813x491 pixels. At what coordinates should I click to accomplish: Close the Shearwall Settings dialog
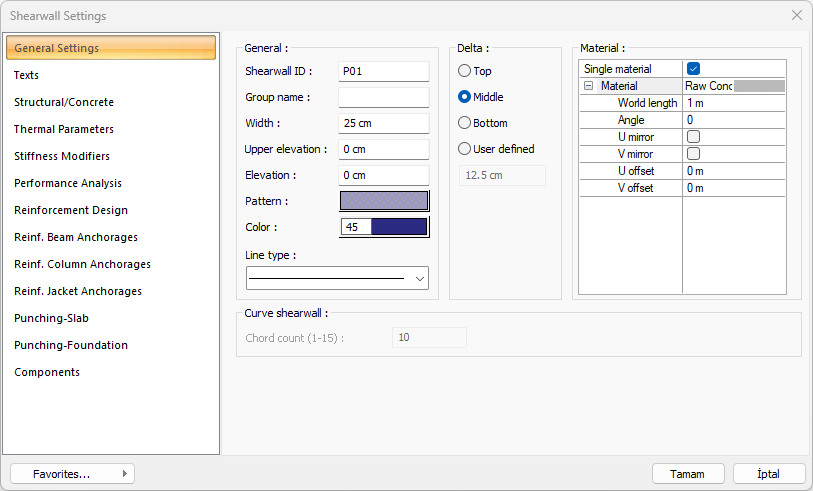pos(797,15)
